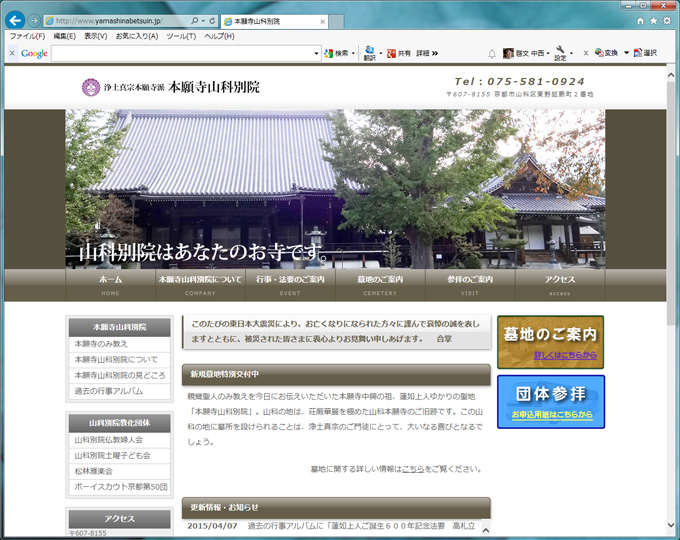Click the page scrollbar up arrow
The image size is (680, 540).
click(x=671, y=74)
